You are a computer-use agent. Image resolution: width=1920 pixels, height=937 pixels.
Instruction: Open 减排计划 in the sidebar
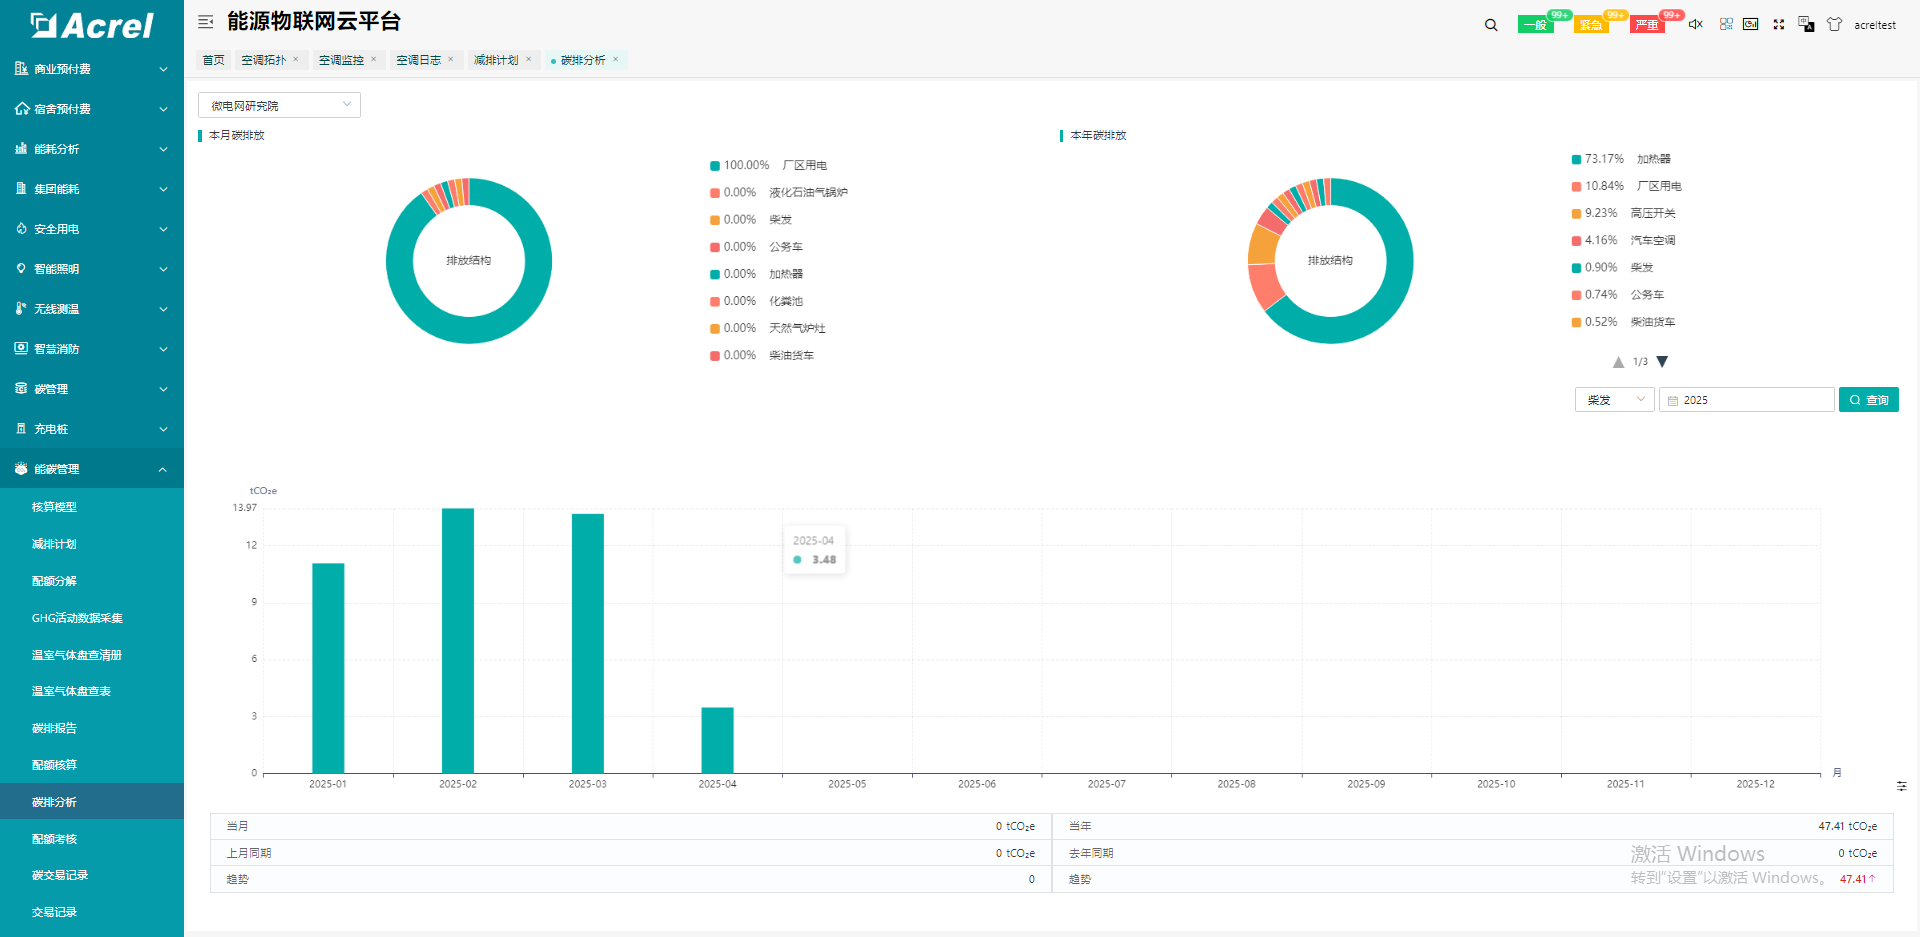coord(54,544)
